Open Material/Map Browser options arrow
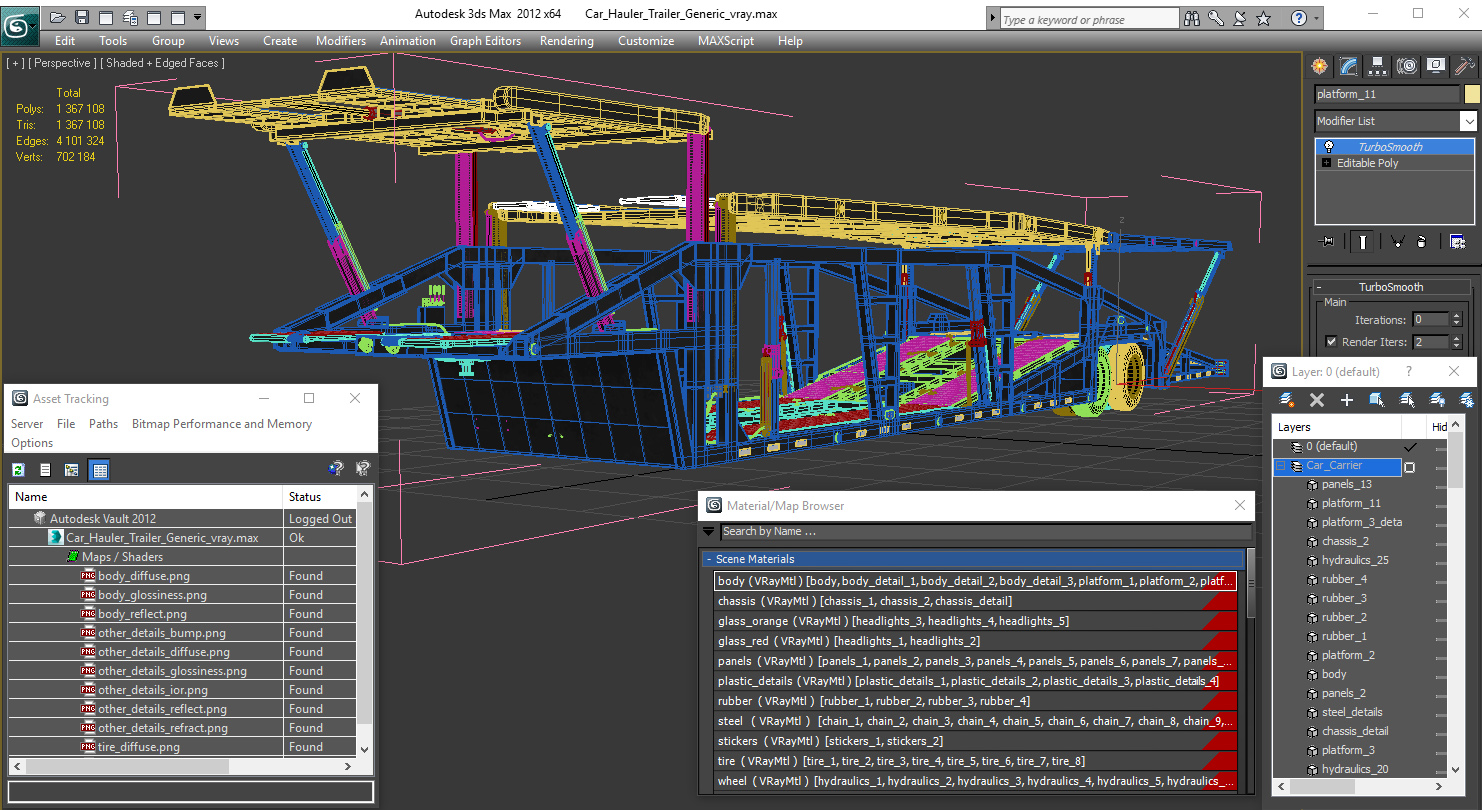Image resolution: width=1482 pixels, height=810 pixels. click(709, 532)
